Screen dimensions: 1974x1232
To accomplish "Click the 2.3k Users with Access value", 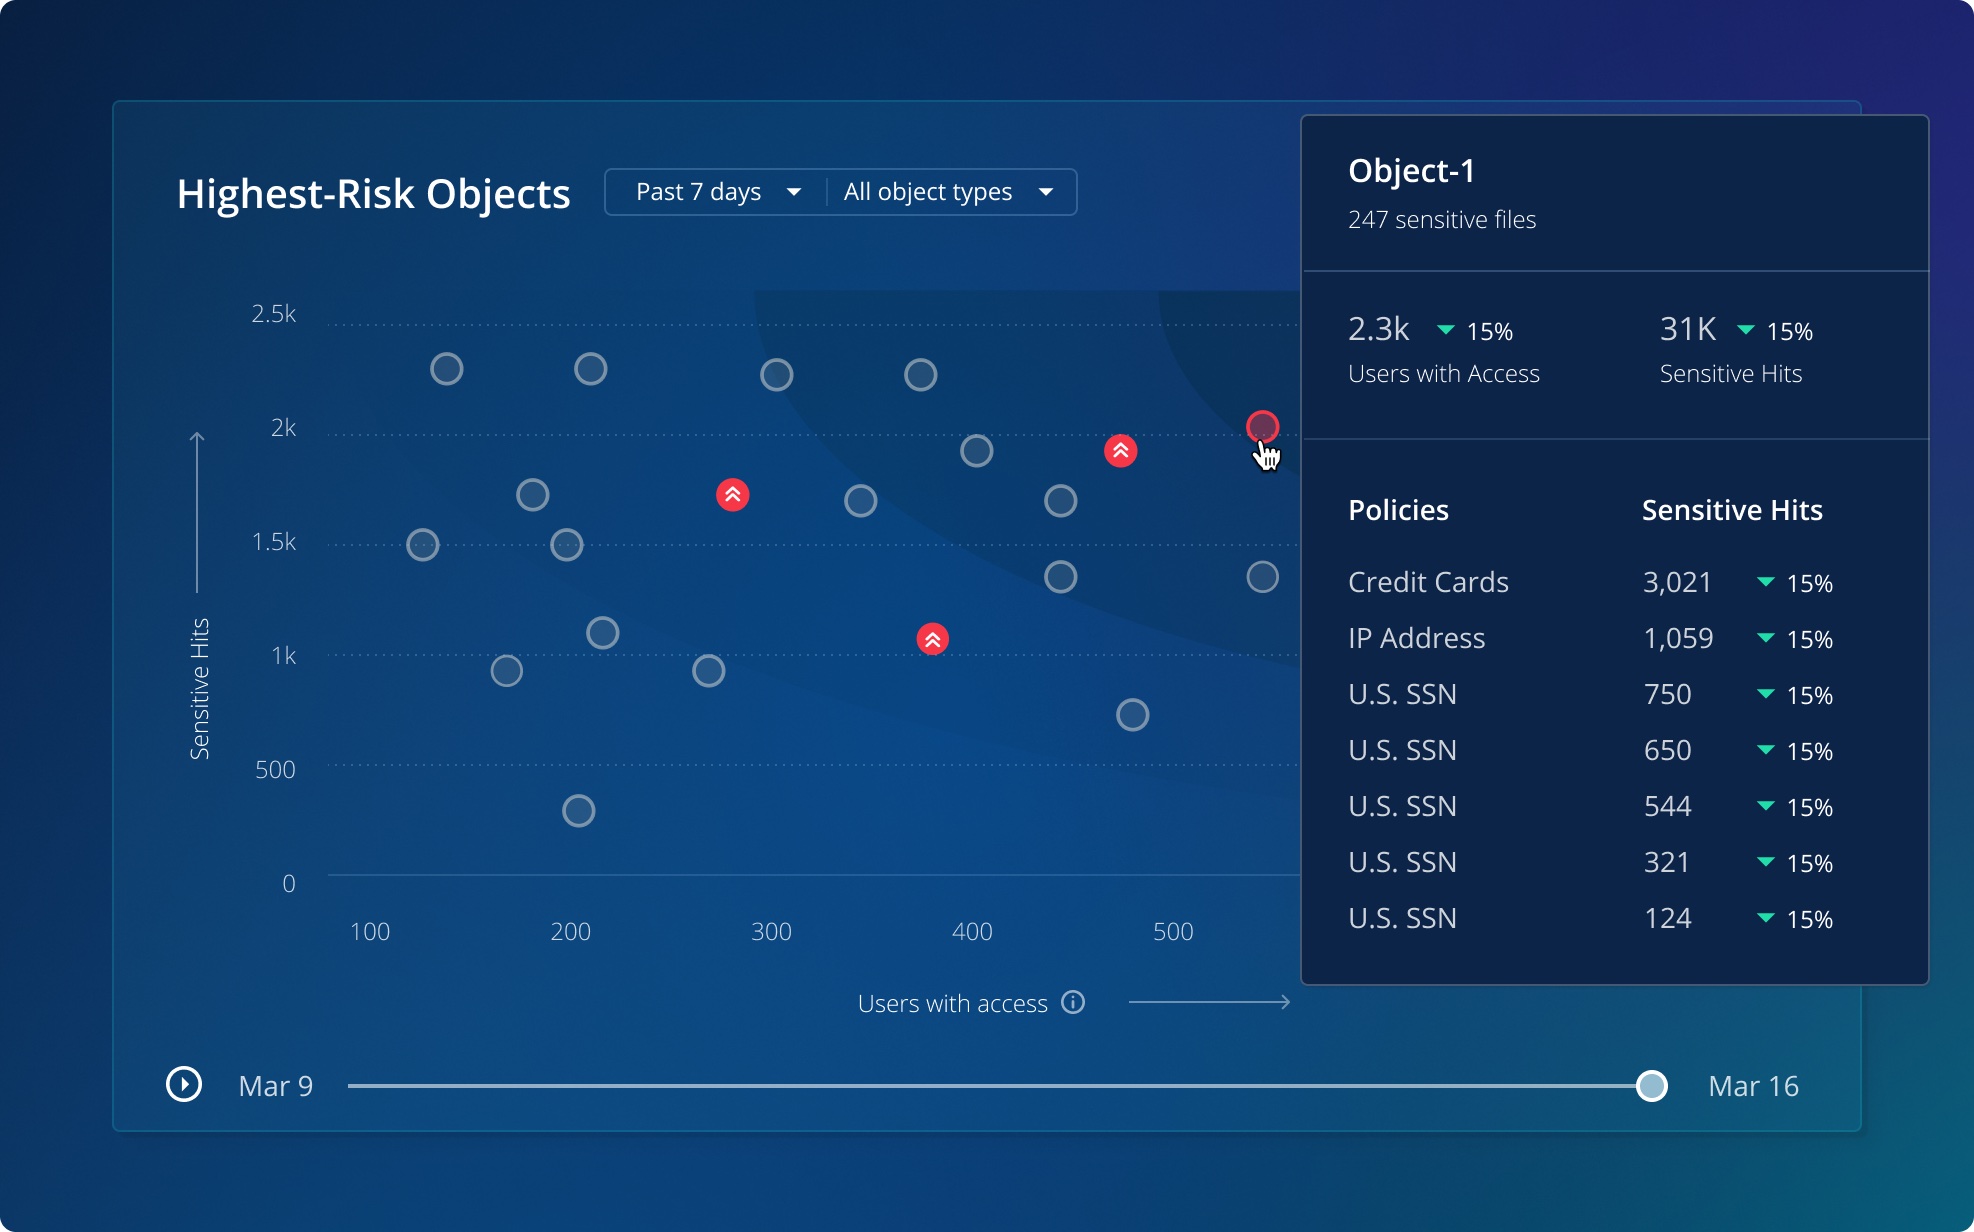I will click(1378, 329).
